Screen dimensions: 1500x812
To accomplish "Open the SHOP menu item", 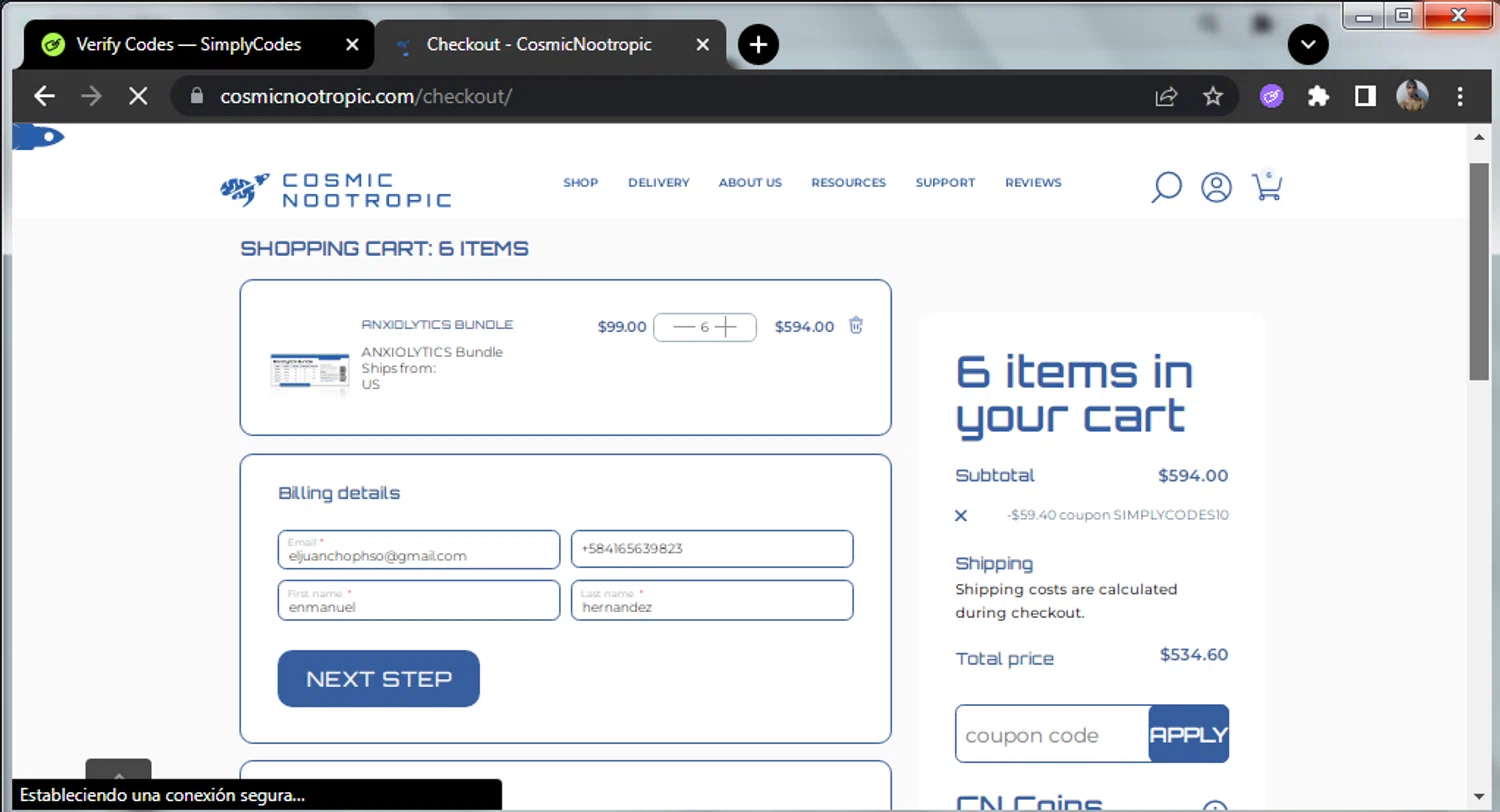I will click(580, 183).
